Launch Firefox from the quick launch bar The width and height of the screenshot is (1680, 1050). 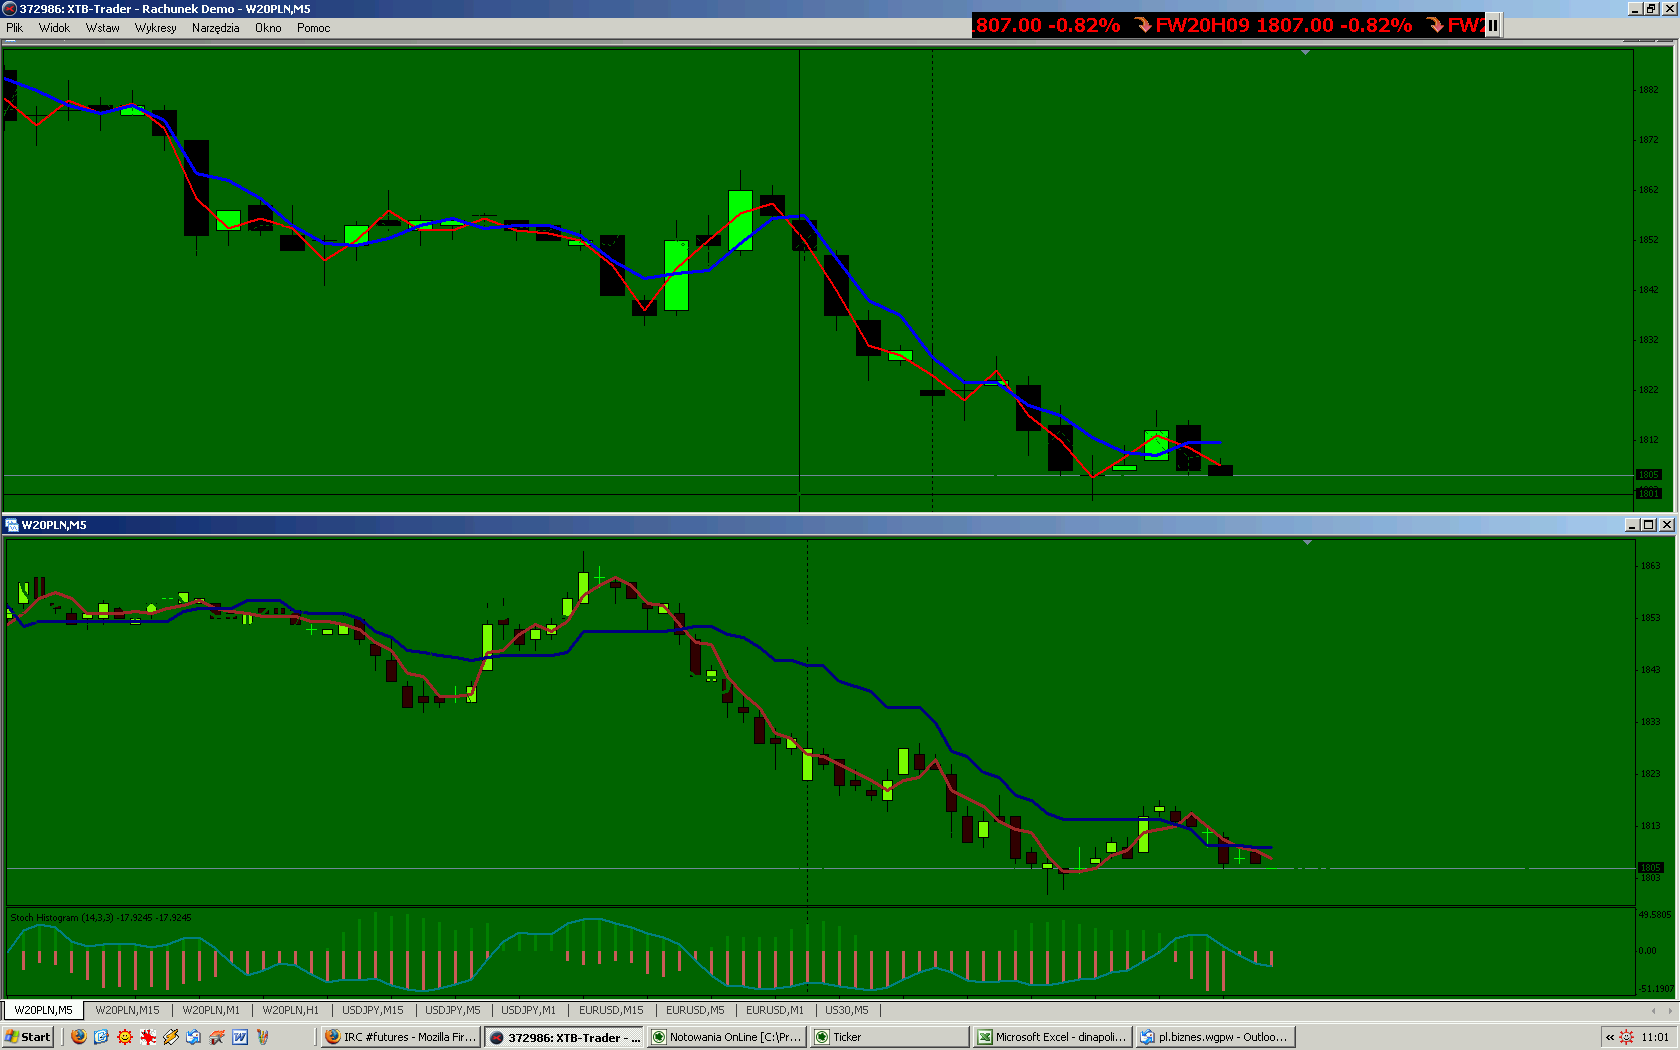click(x=79, y=1037)
